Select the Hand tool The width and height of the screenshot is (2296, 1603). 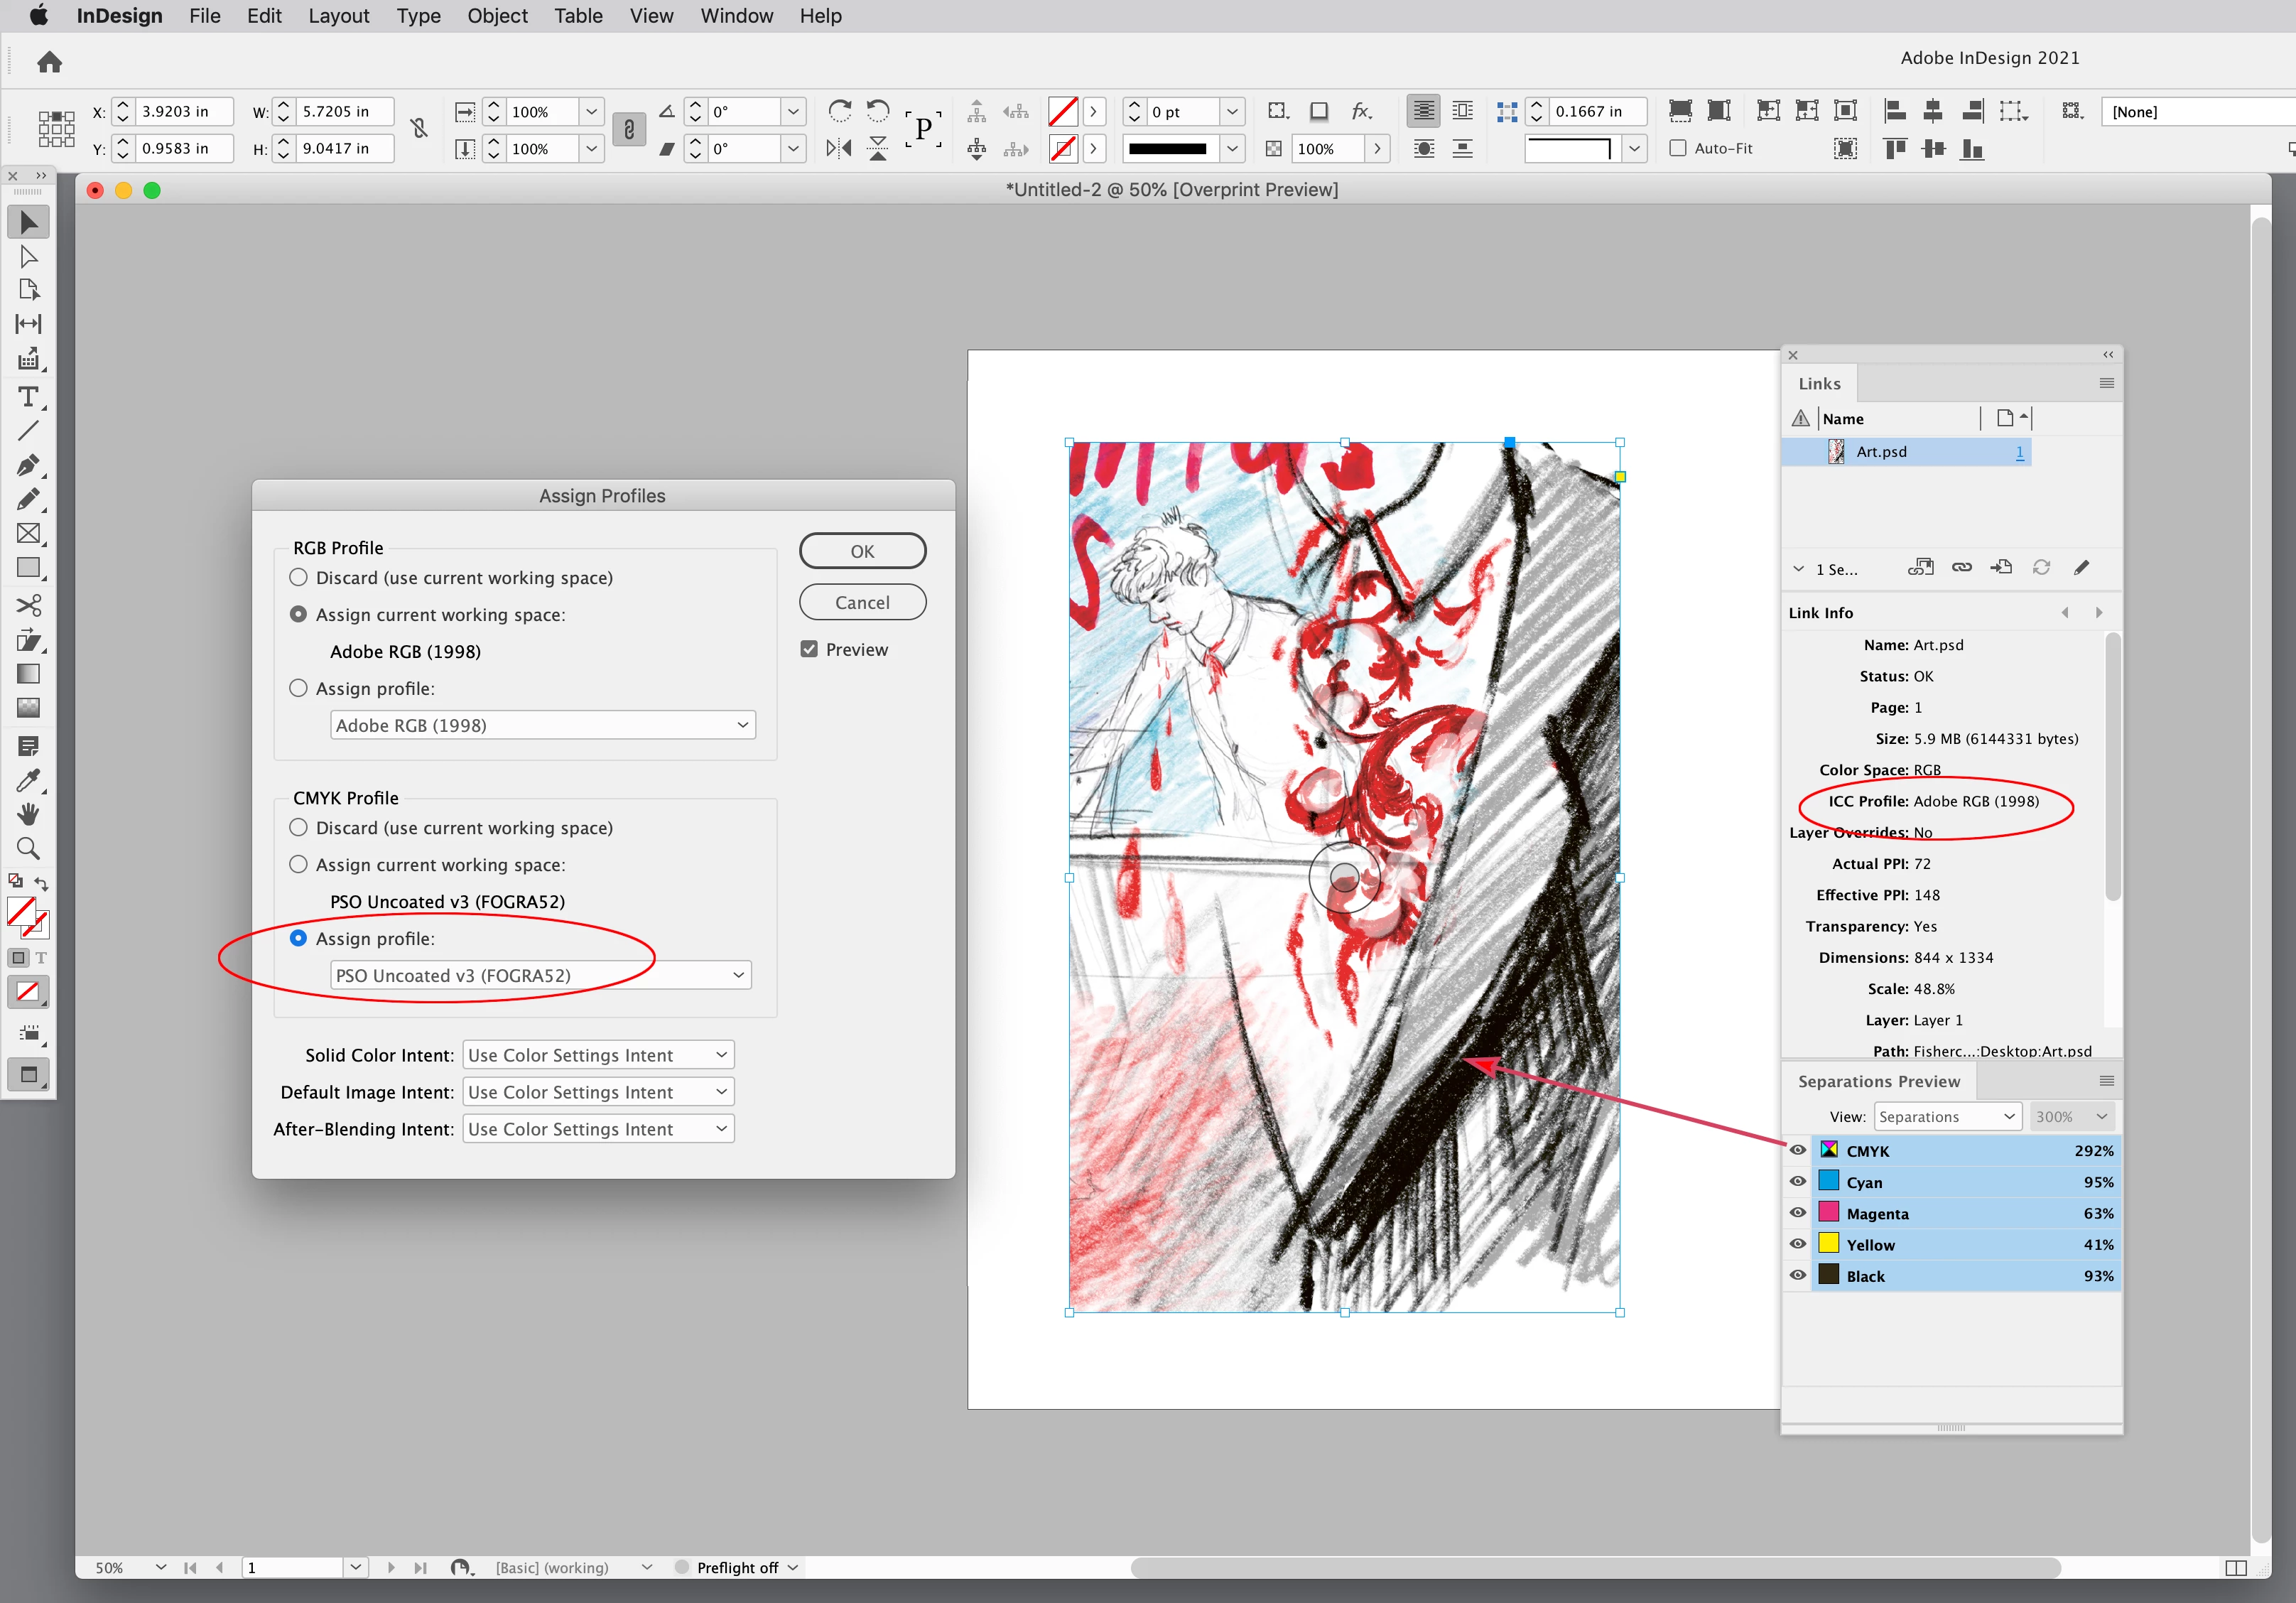point(28,814)
